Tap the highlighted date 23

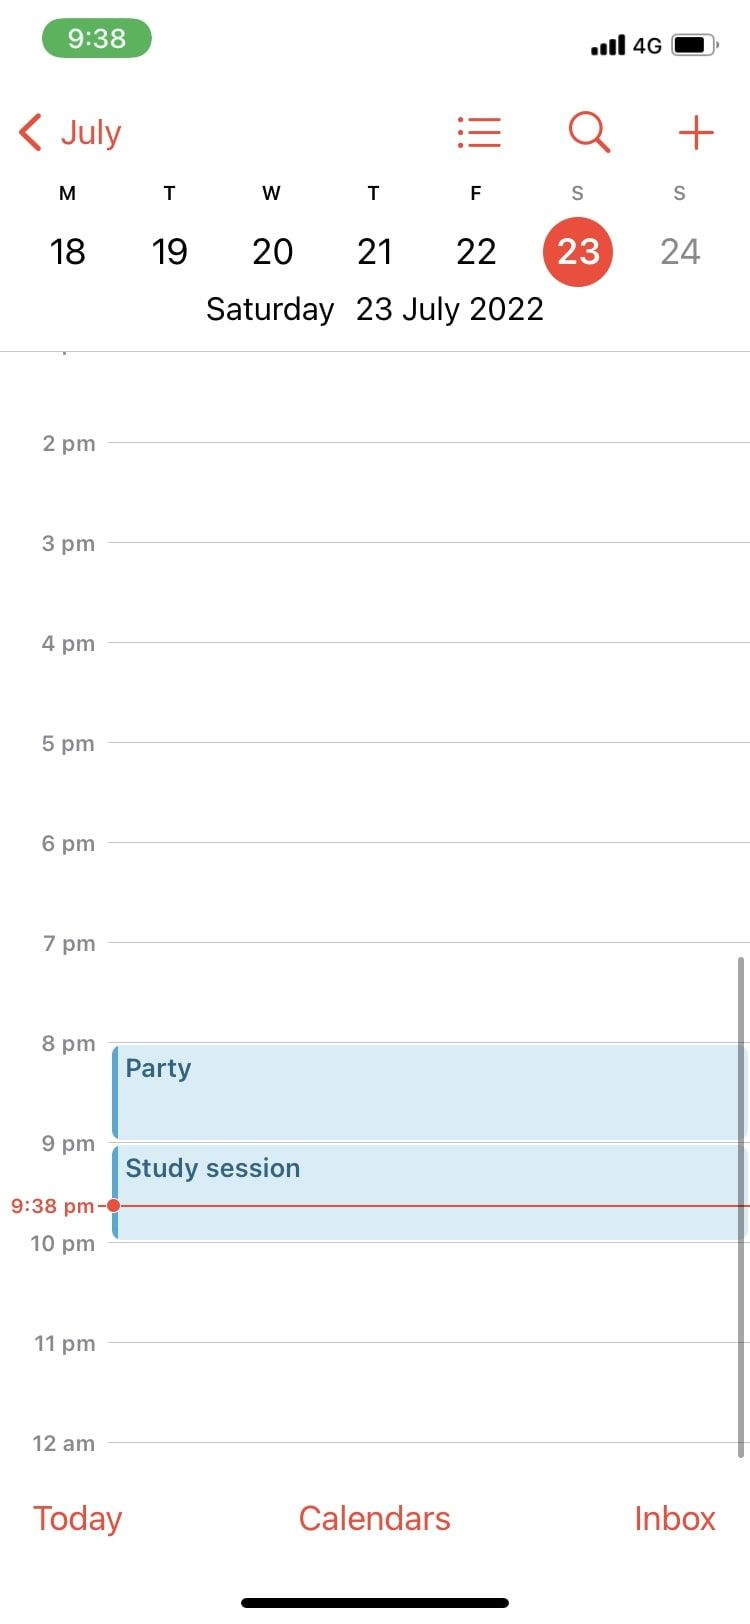pos(578,251)
